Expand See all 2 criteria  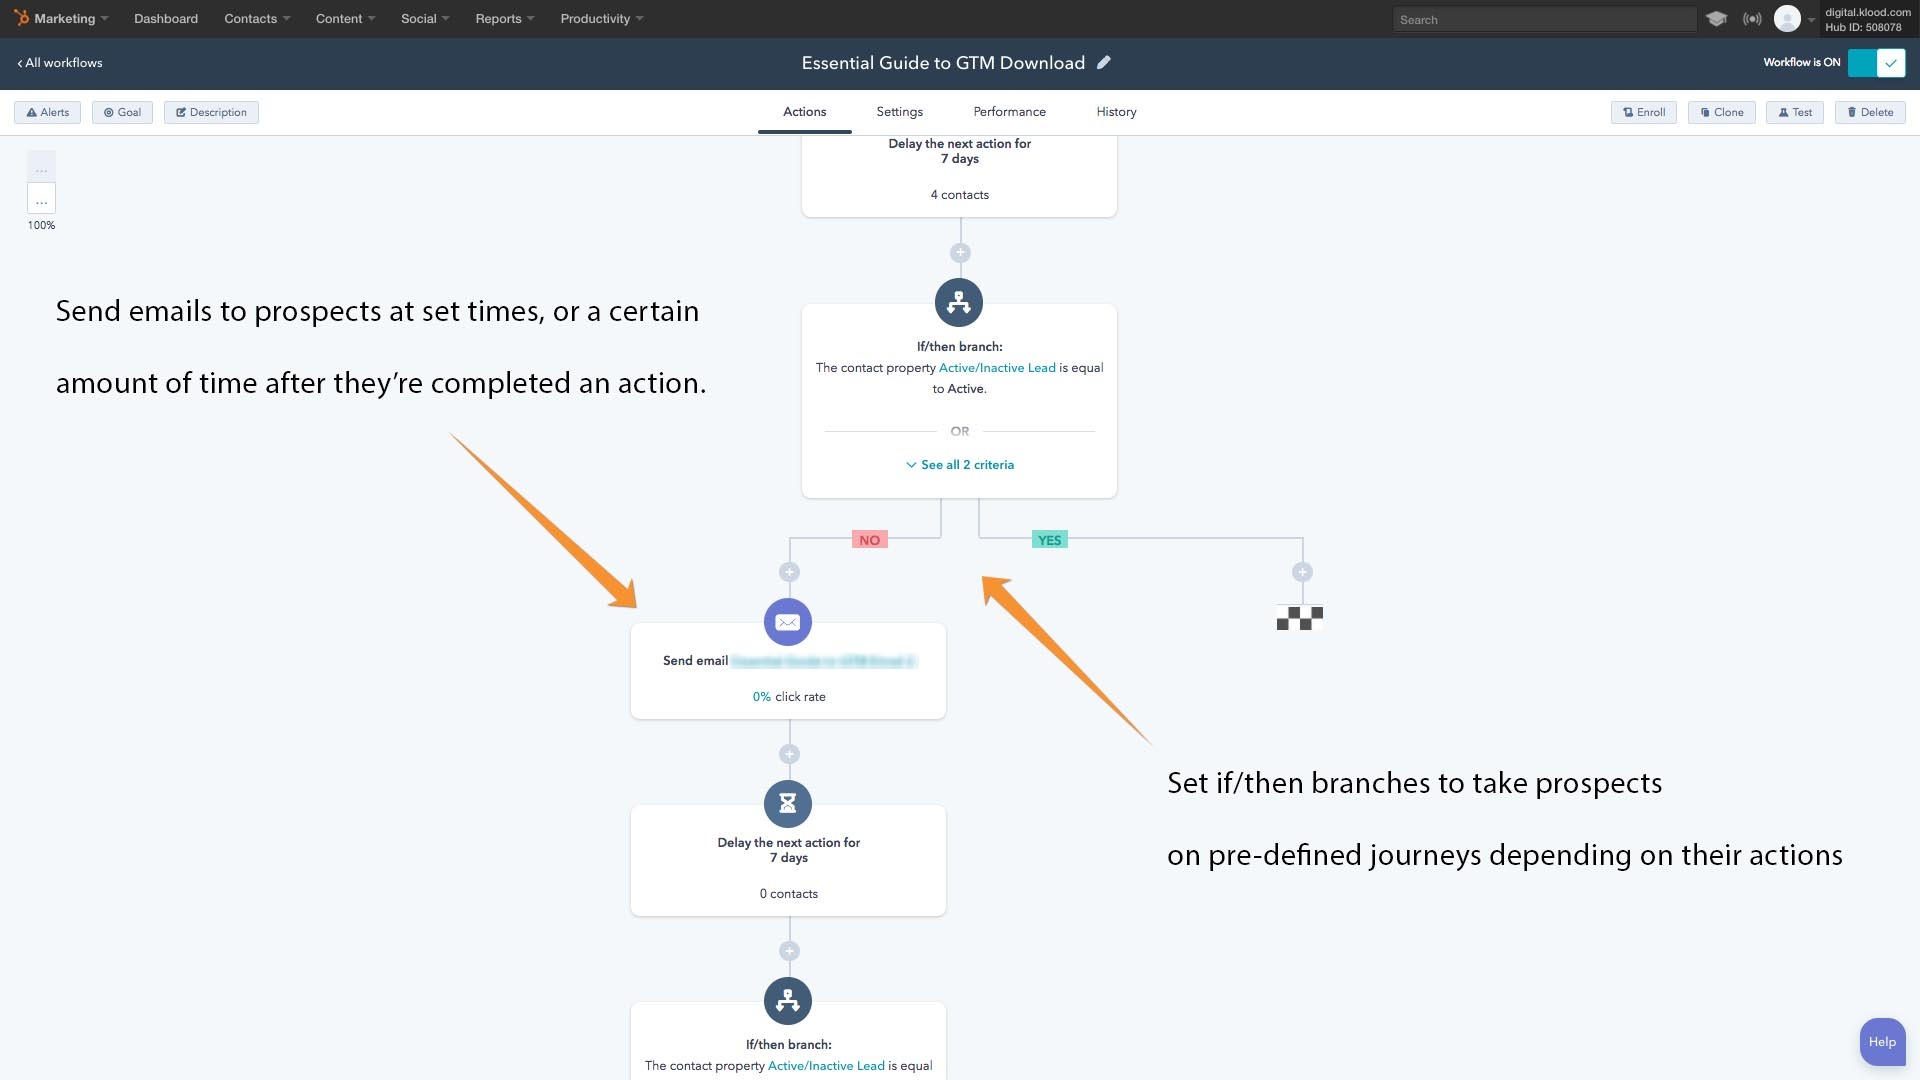coord(959,465)
